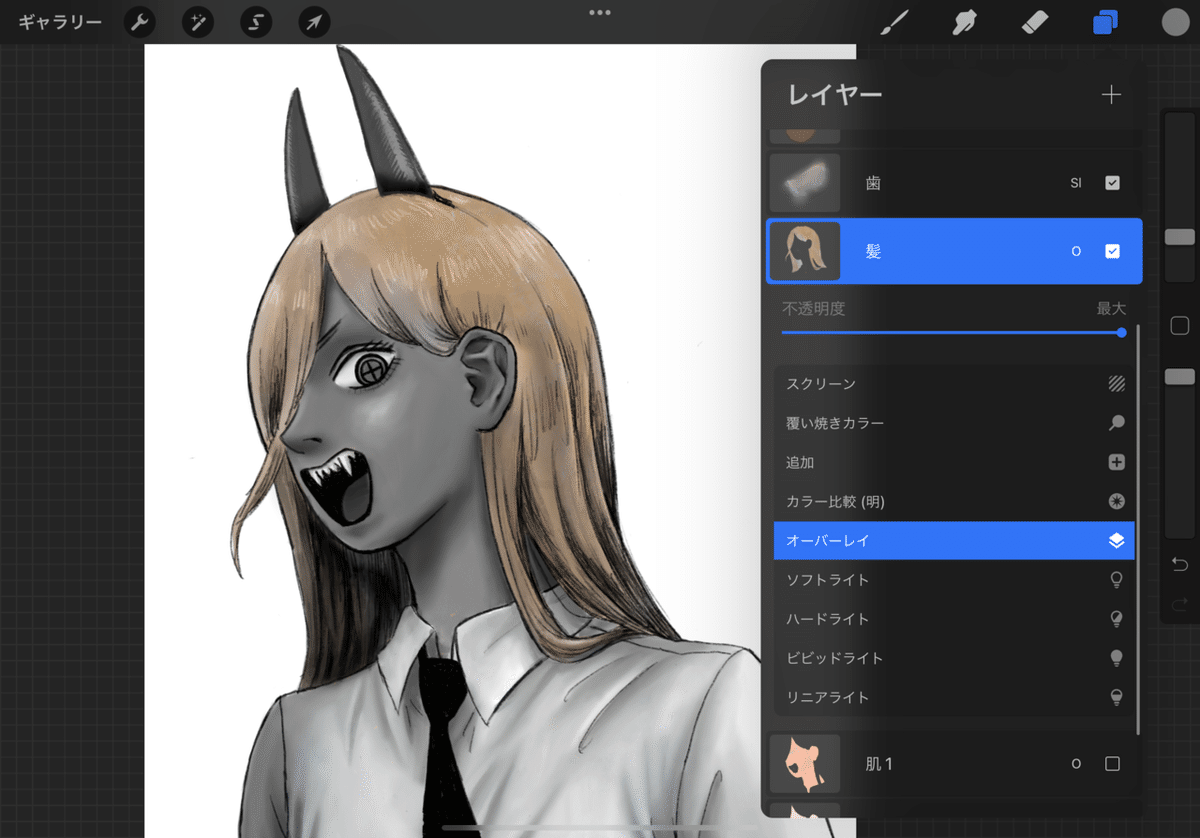Click the blend mode list scrollbar
Viewport: 1200px width, 838px height.
tap(1138, 530)
